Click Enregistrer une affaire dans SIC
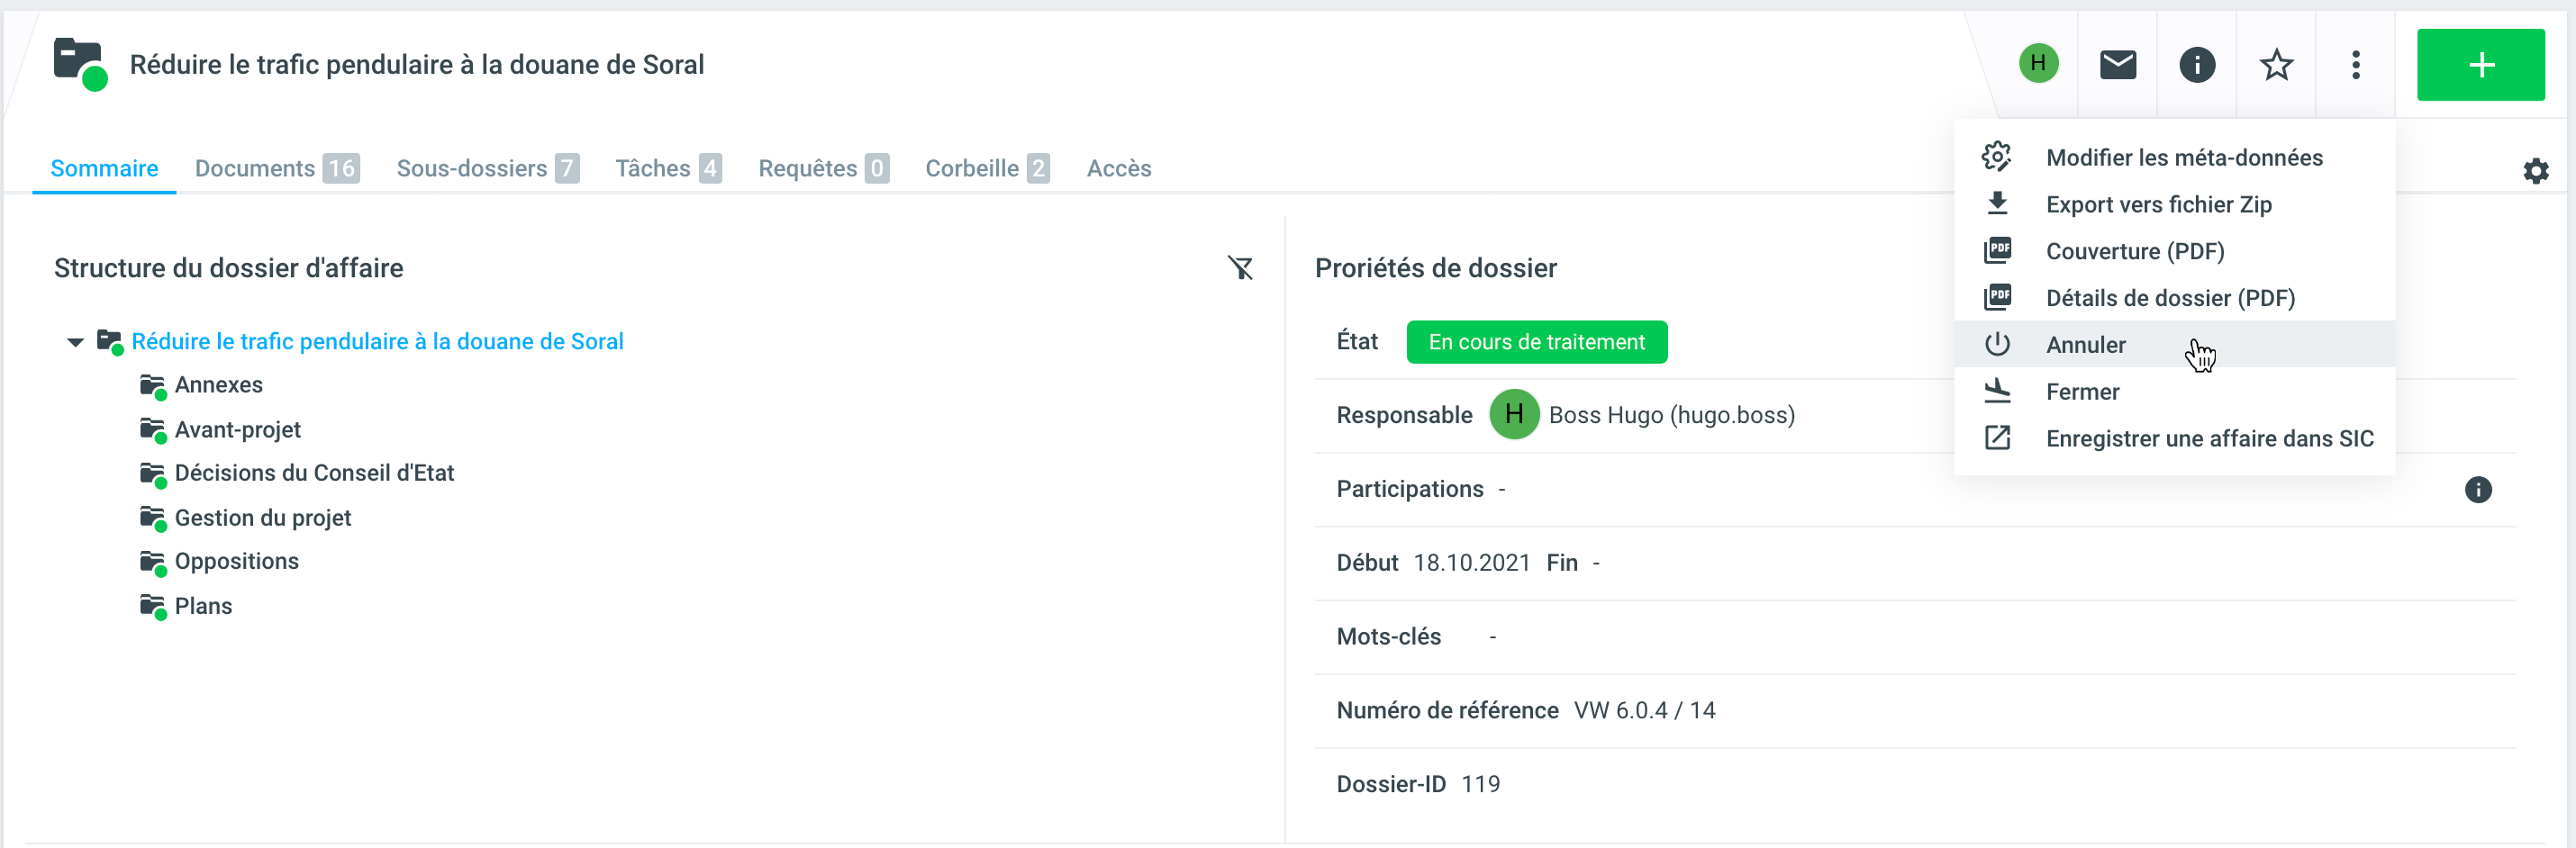 point(2209,439)
